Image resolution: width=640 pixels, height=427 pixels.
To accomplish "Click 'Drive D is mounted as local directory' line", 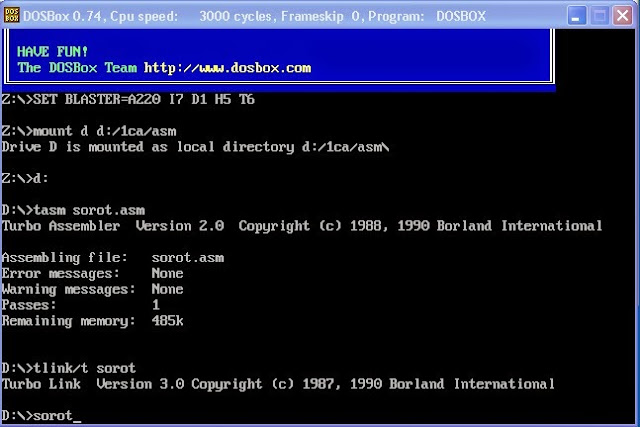I will pos(196,147).
